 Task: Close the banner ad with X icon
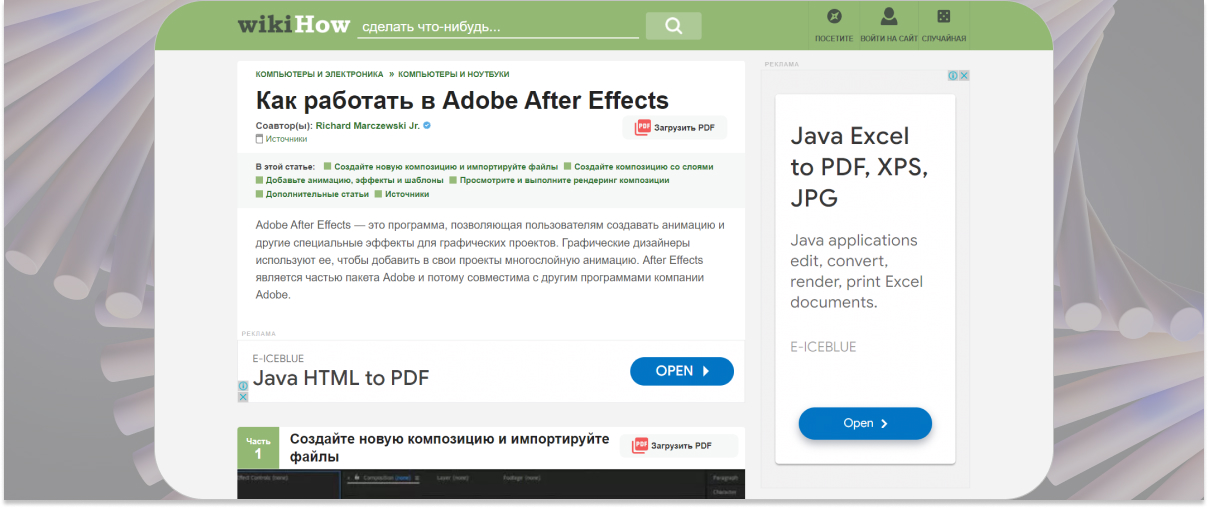(243, 396)
